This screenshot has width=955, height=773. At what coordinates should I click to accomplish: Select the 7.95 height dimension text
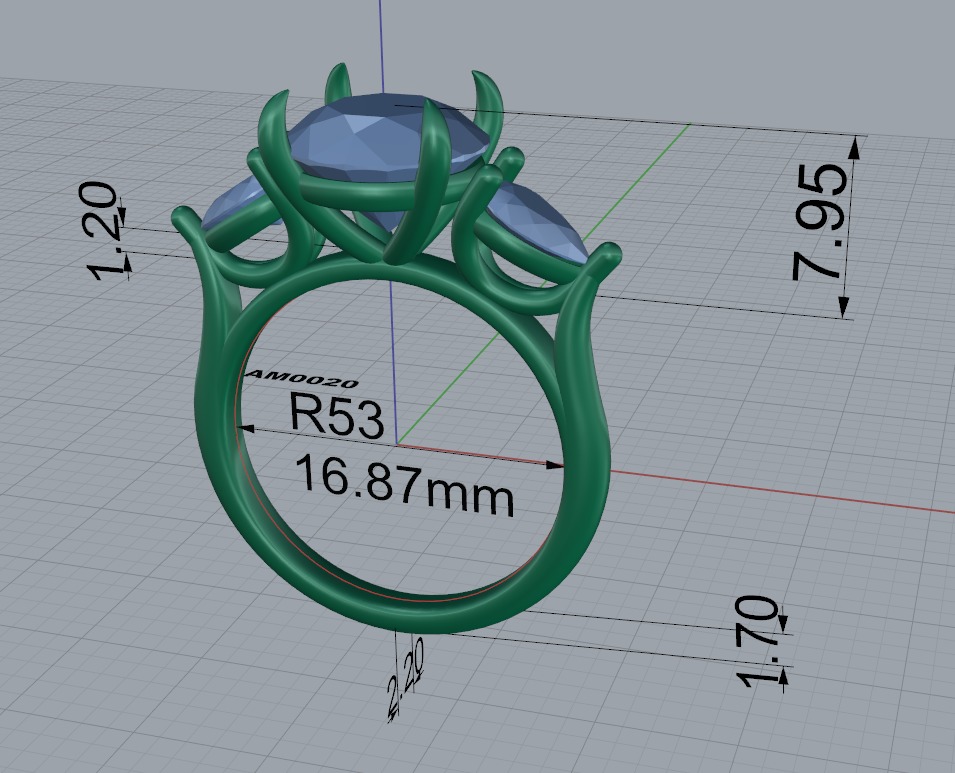pyautogui.click(x=820, y=222)
